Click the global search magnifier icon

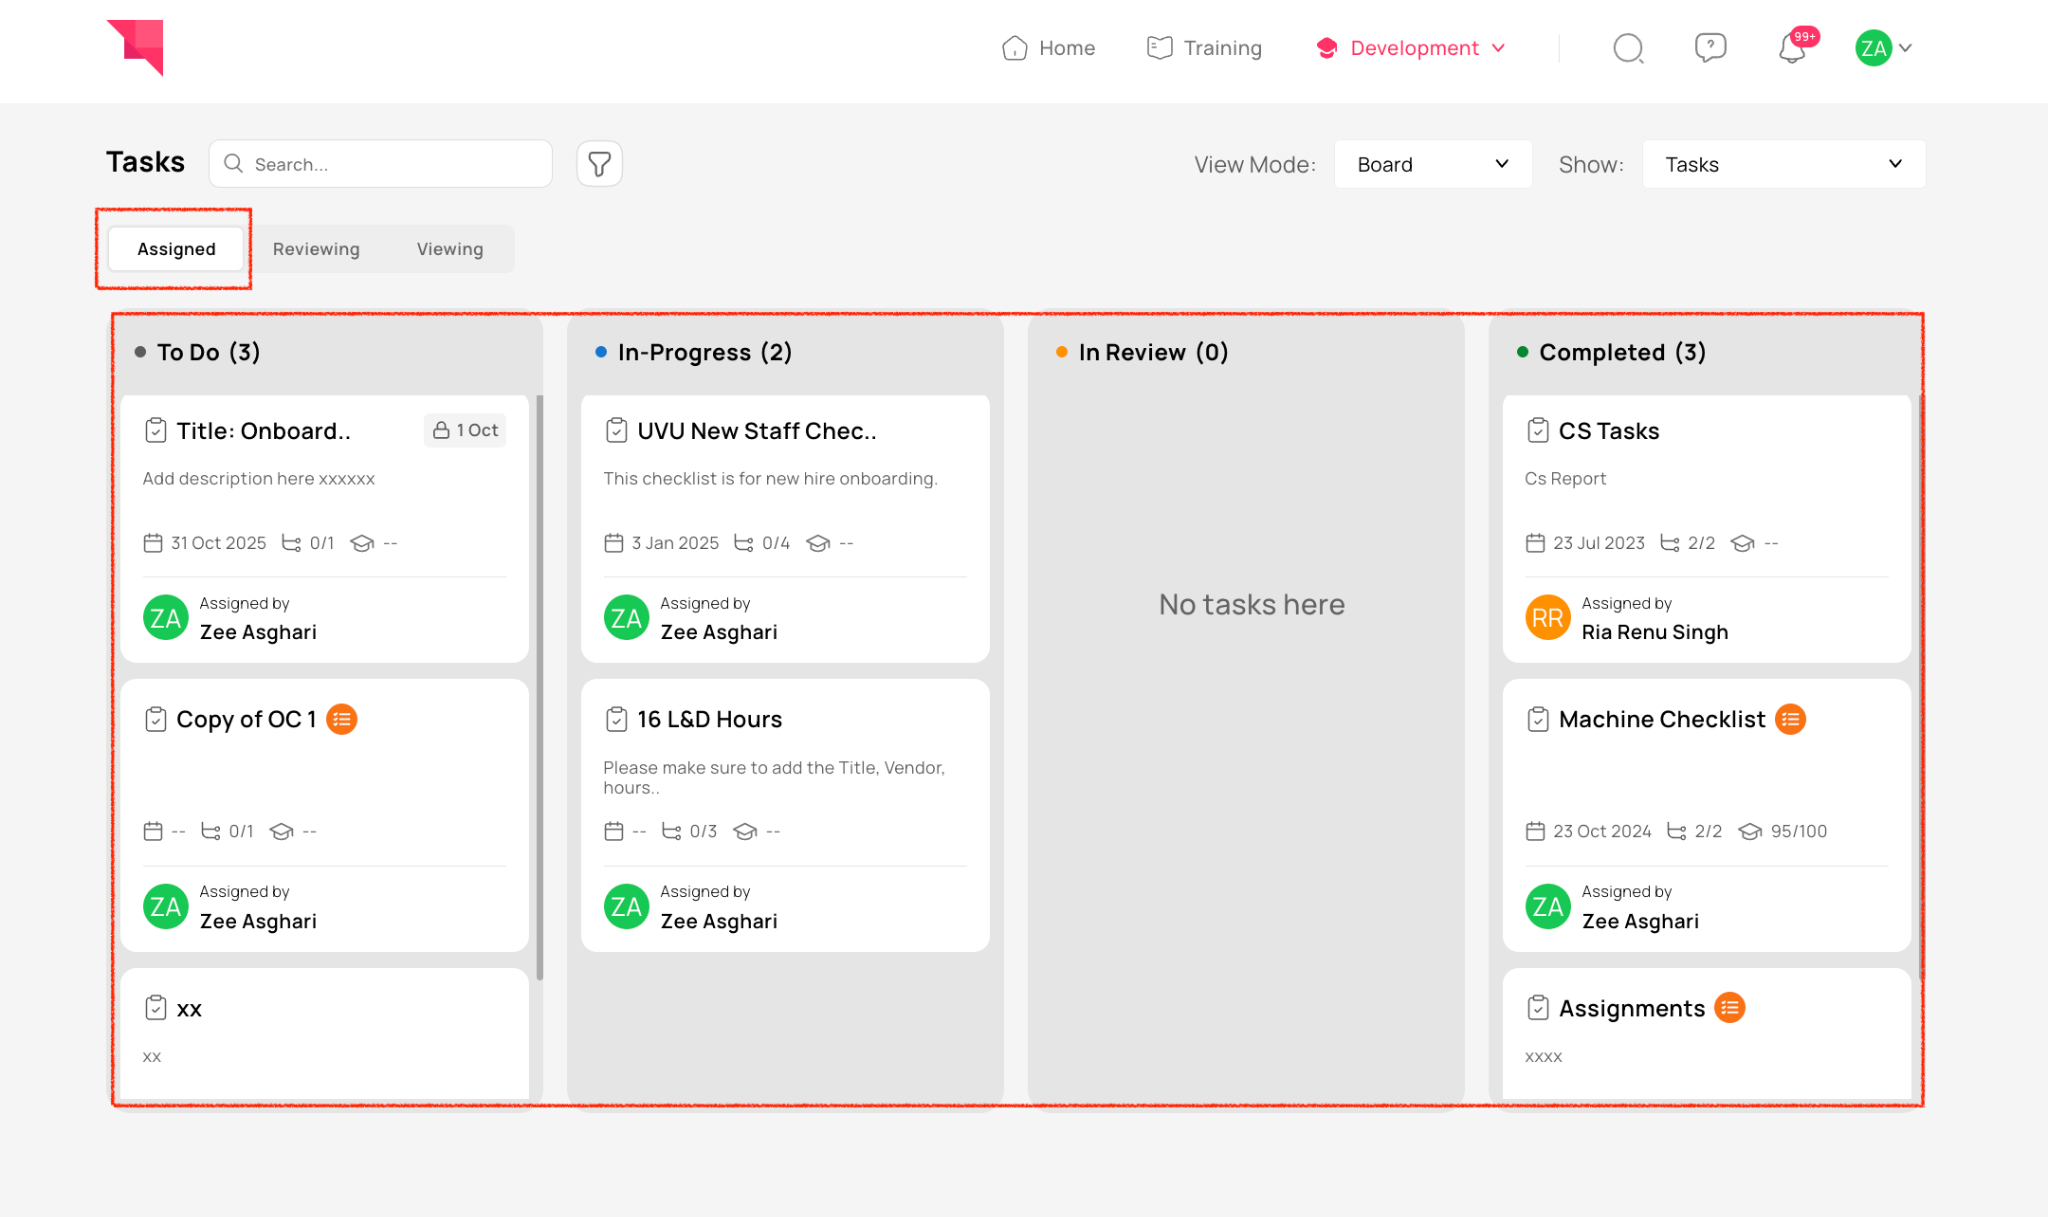click(1628, 48)
